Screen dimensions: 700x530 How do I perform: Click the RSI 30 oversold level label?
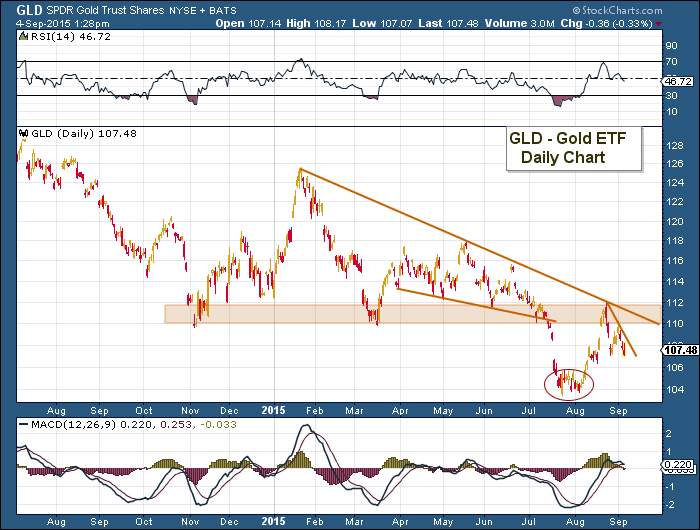click(x=671, y=96)
